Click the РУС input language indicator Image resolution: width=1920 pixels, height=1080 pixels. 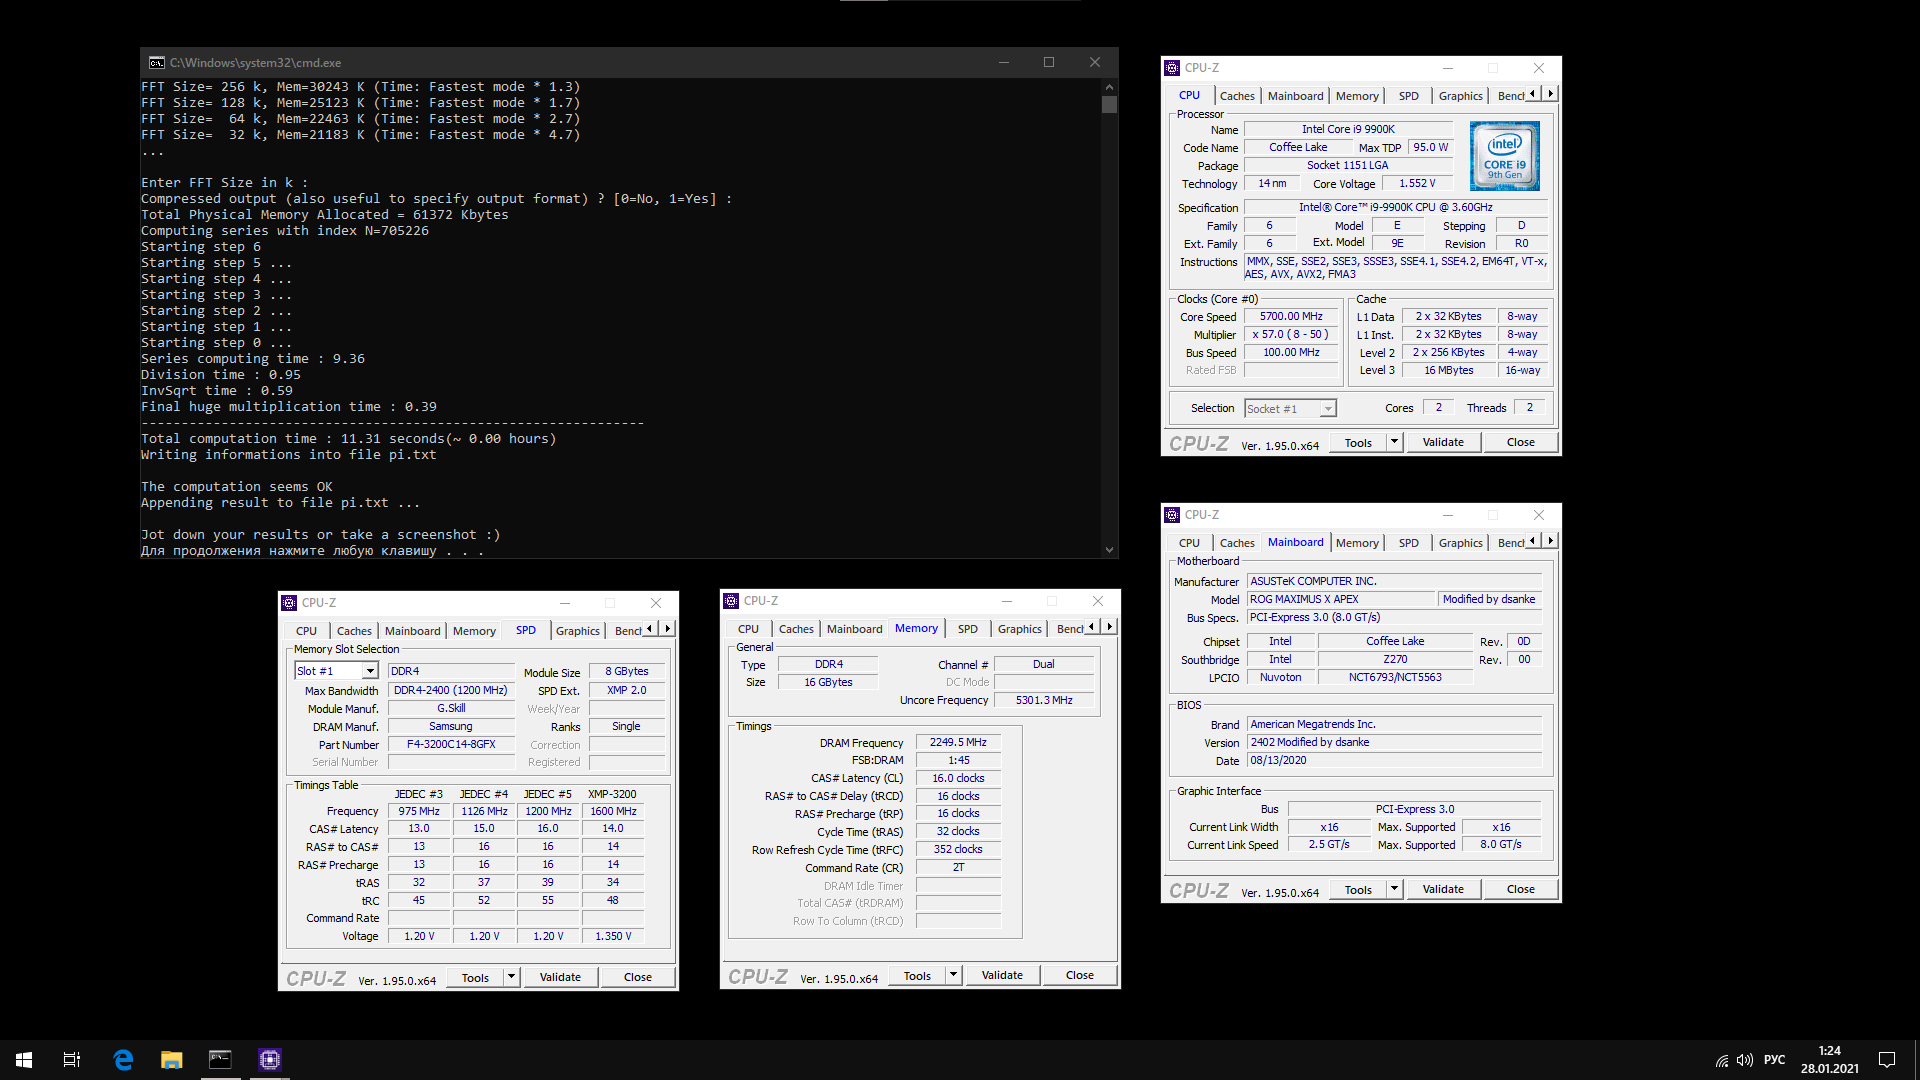pos(1774,1060)
